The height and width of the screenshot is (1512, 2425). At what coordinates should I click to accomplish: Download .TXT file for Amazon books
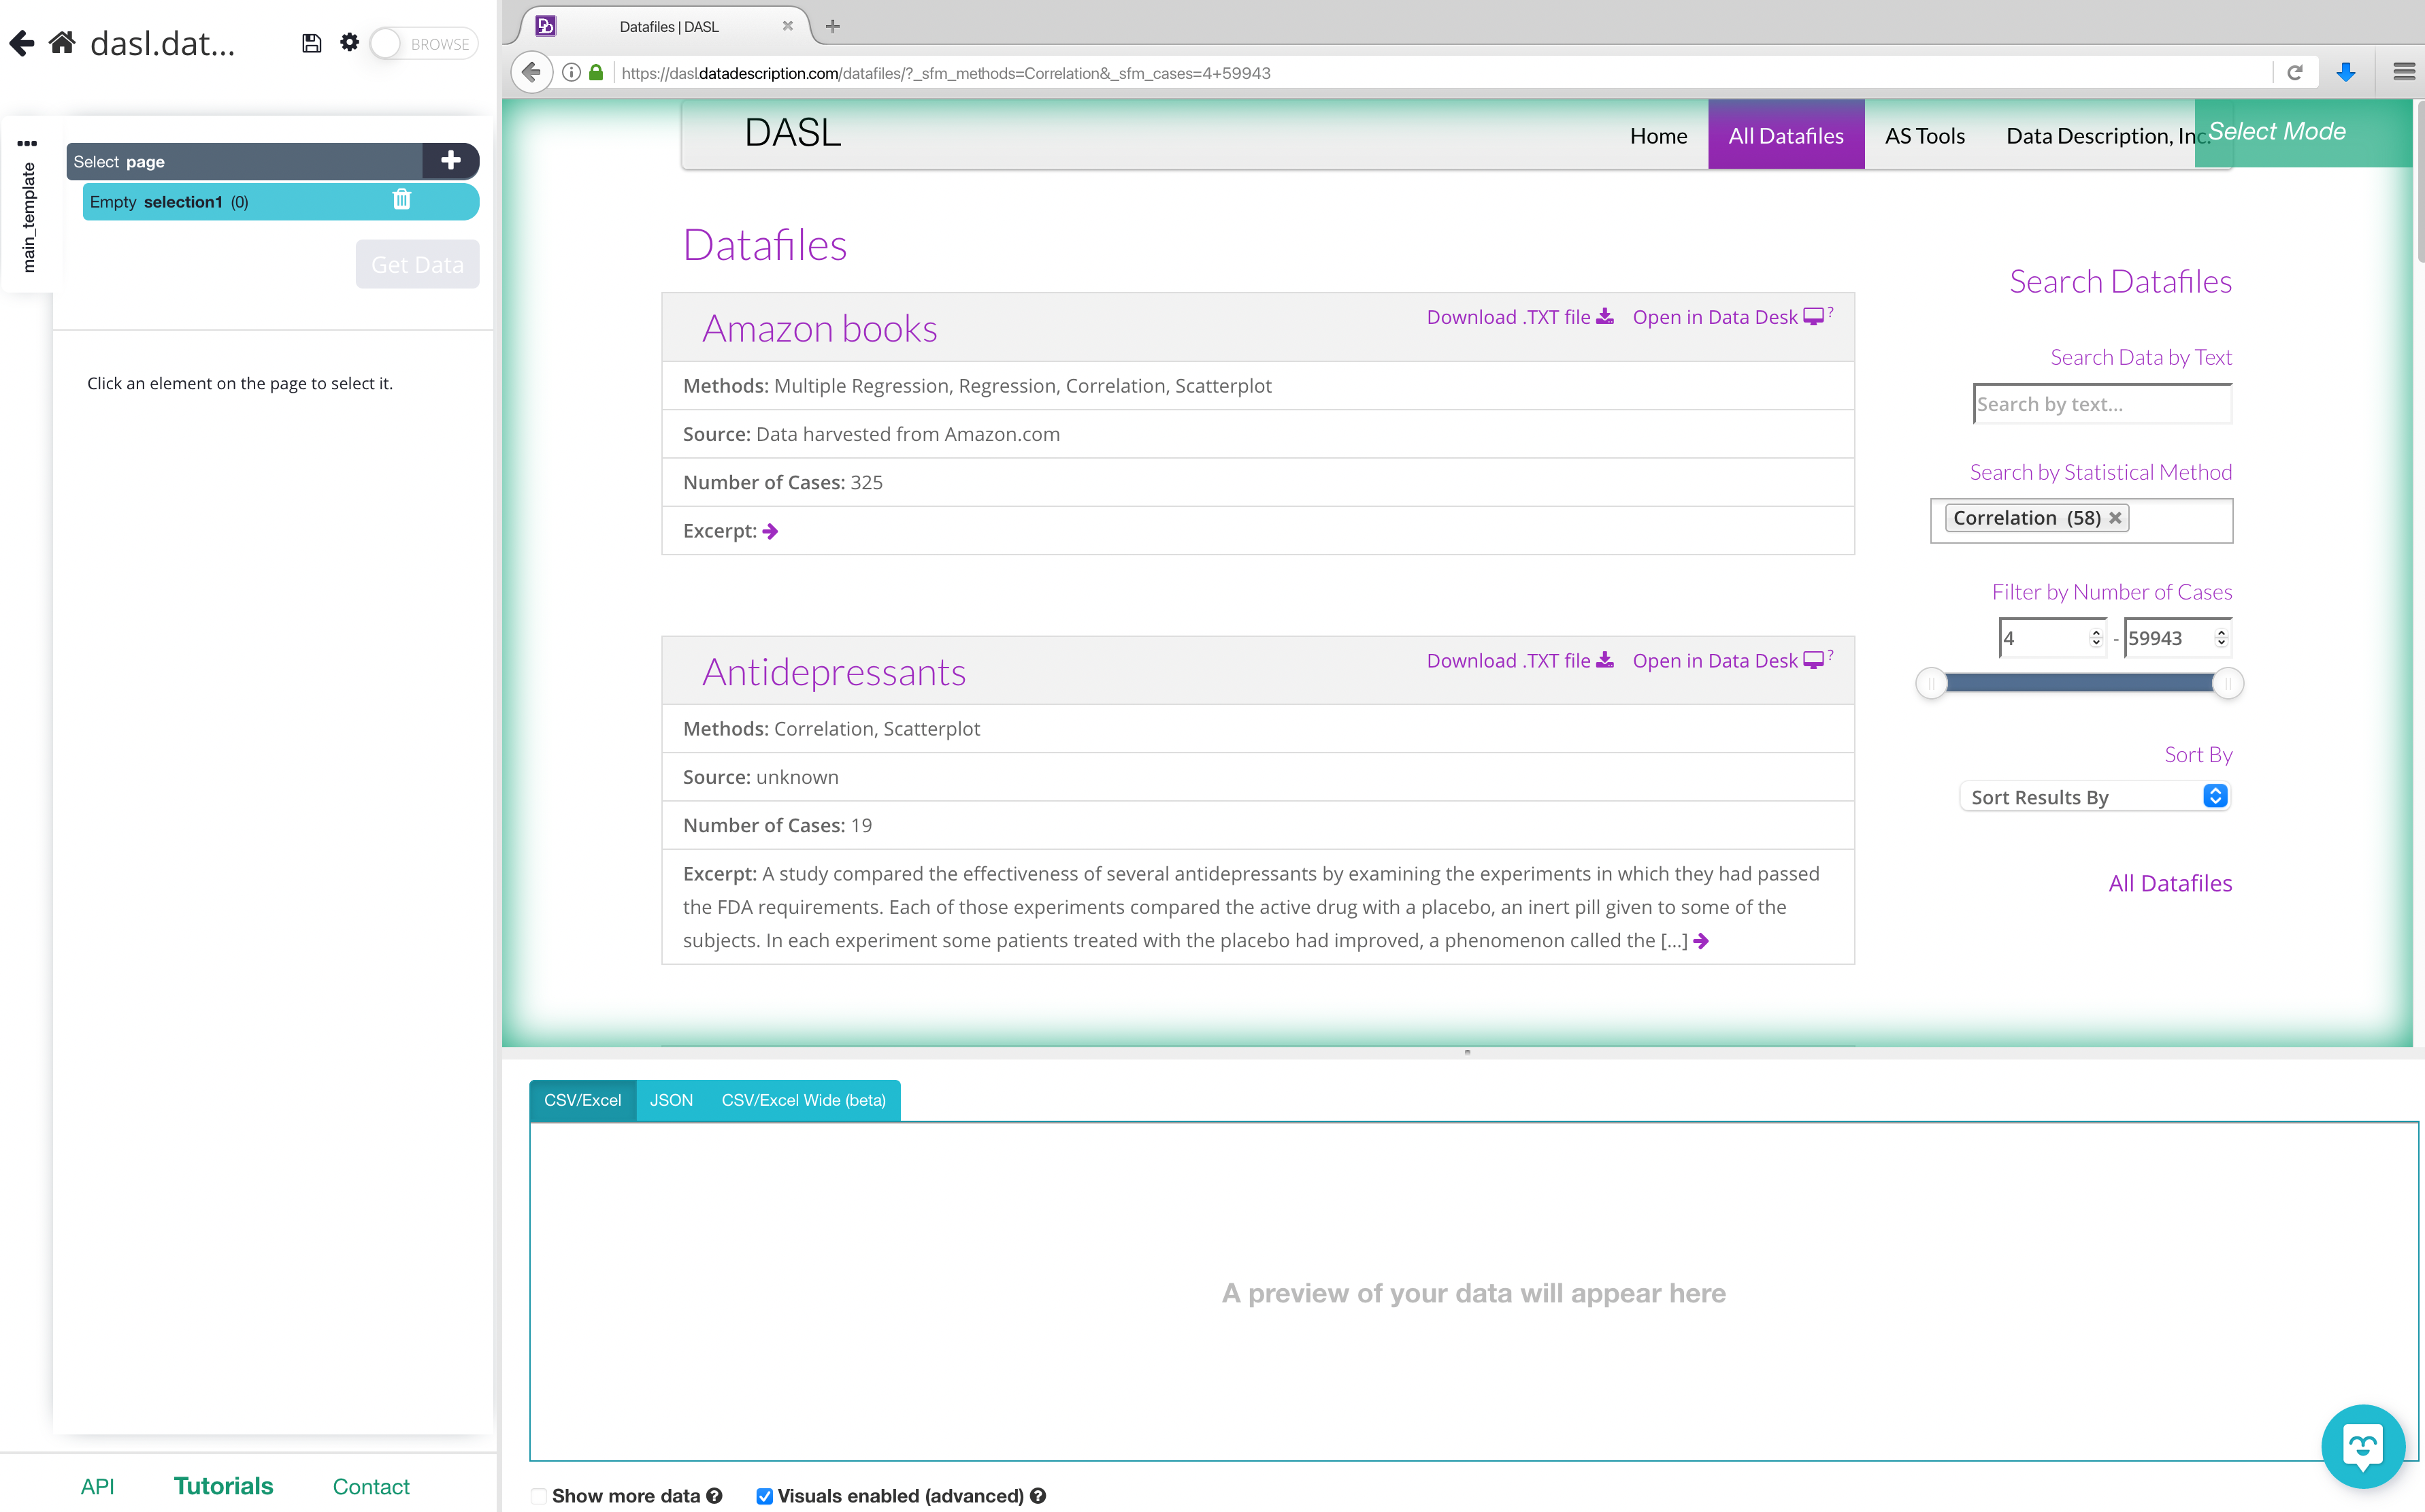(1520, 317)
